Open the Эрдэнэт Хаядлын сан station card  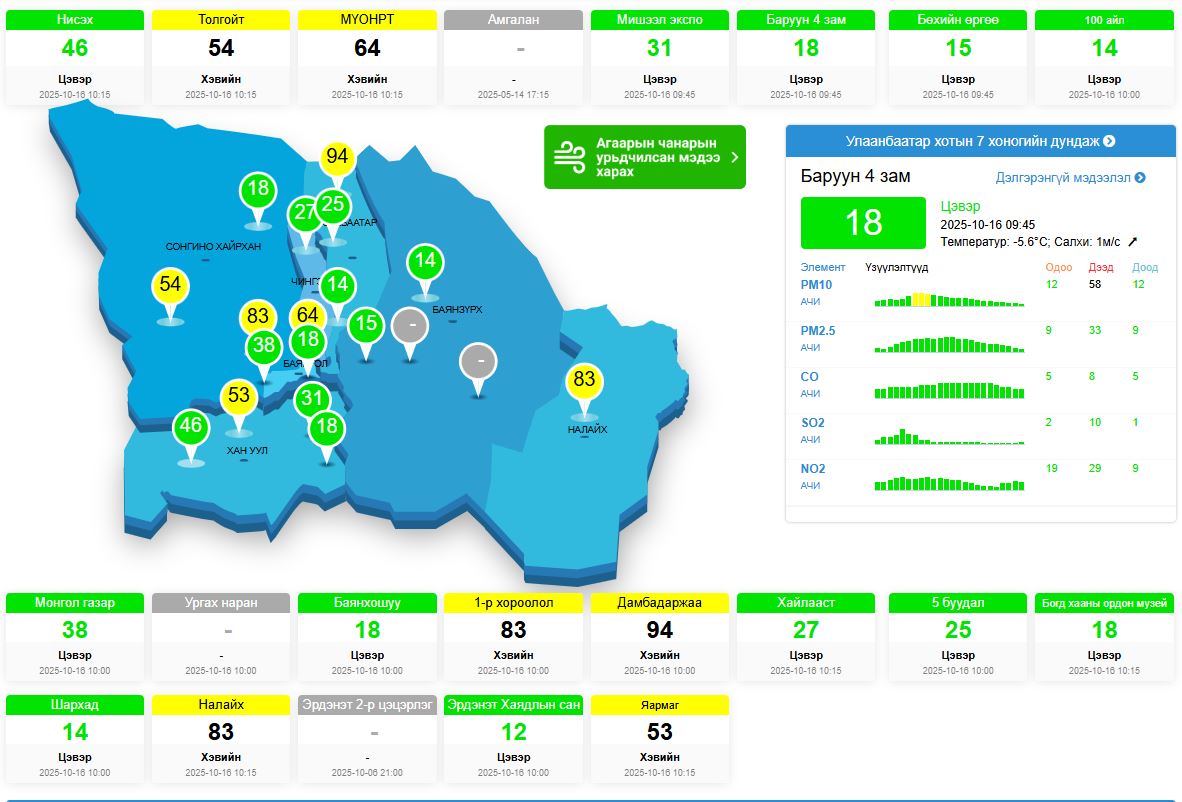point(513,739)
